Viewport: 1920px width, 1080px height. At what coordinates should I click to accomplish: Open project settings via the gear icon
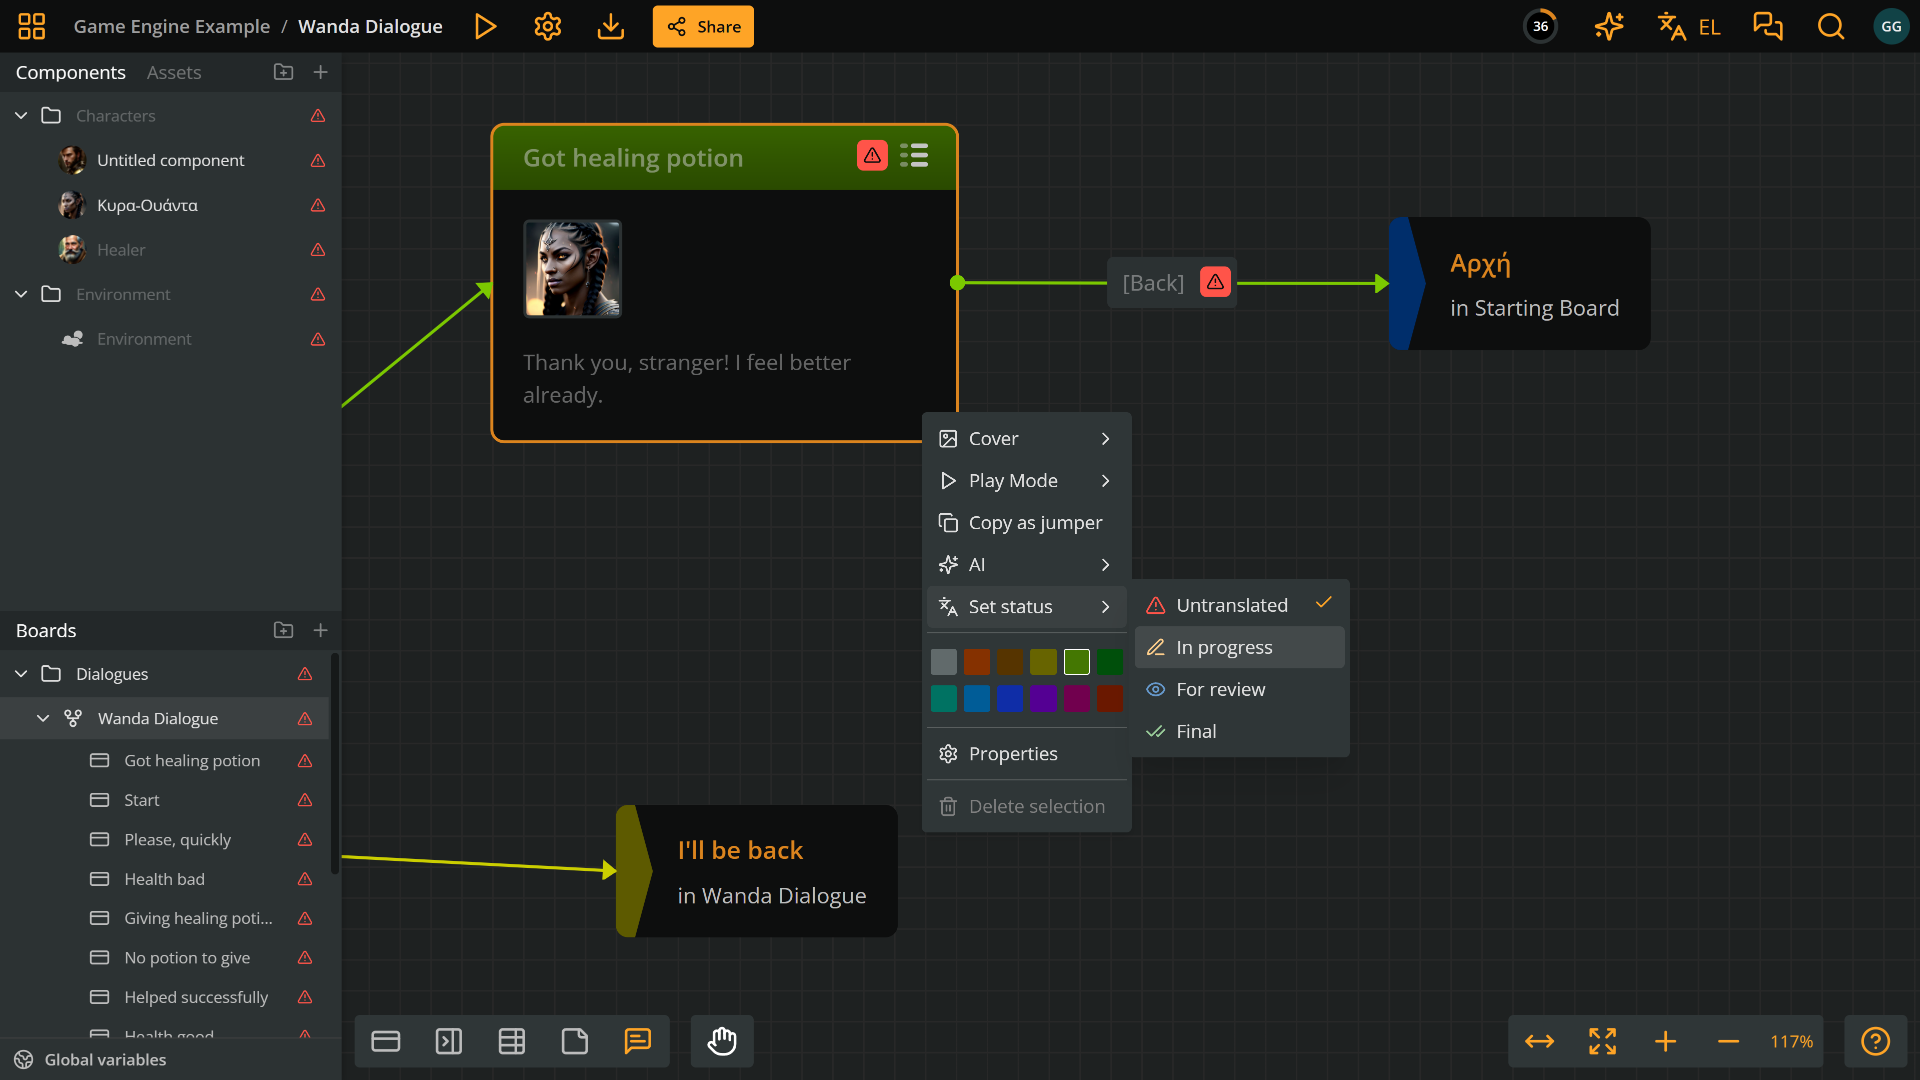point(547,26)
